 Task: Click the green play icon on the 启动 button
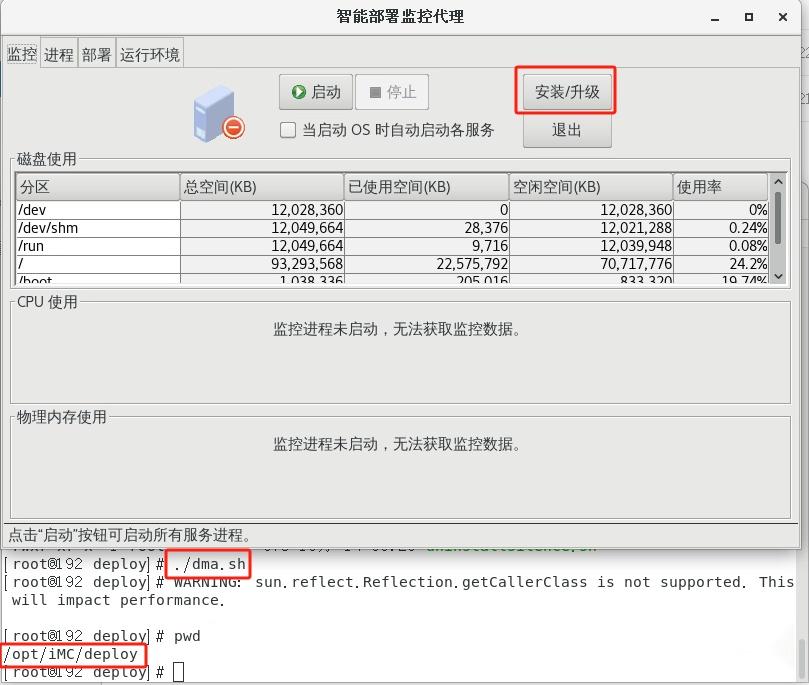click(298, 91)
